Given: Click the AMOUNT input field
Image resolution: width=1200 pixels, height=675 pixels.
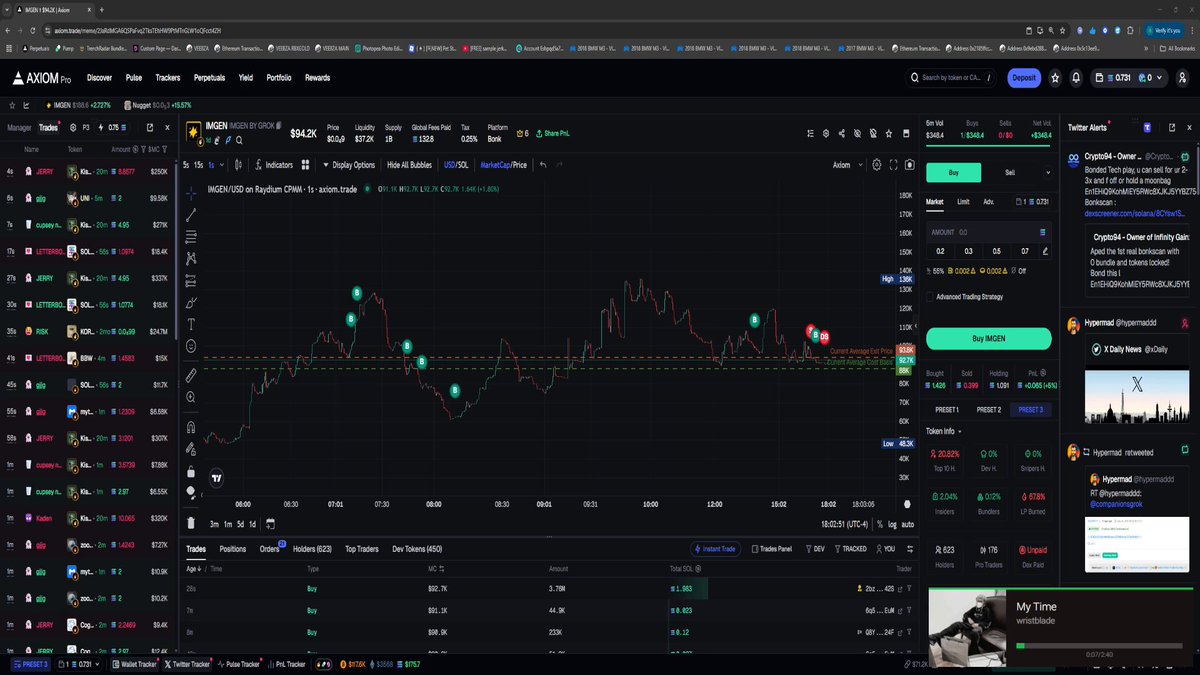Looking at the screenshot, I should click(988, 232).
